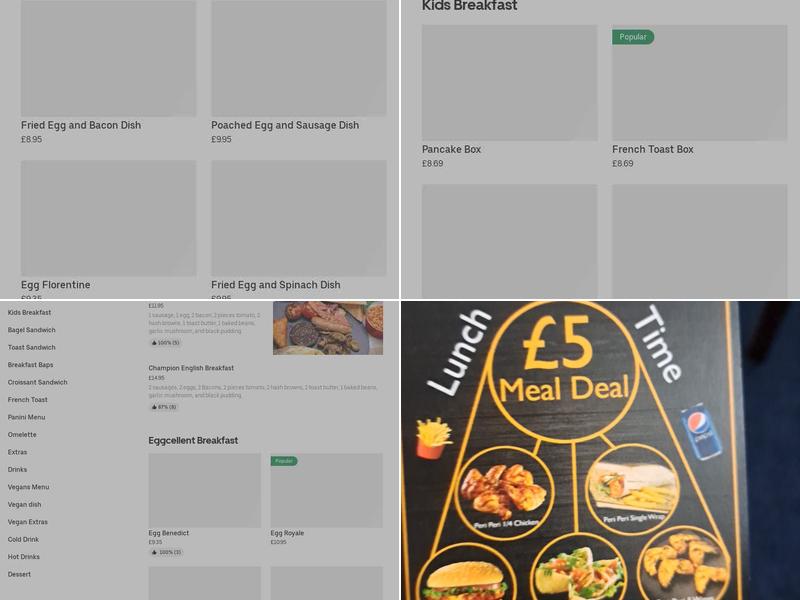Select the Vegans Menu category
This screenshot has height=600, width=800.
tap(29, 487)
